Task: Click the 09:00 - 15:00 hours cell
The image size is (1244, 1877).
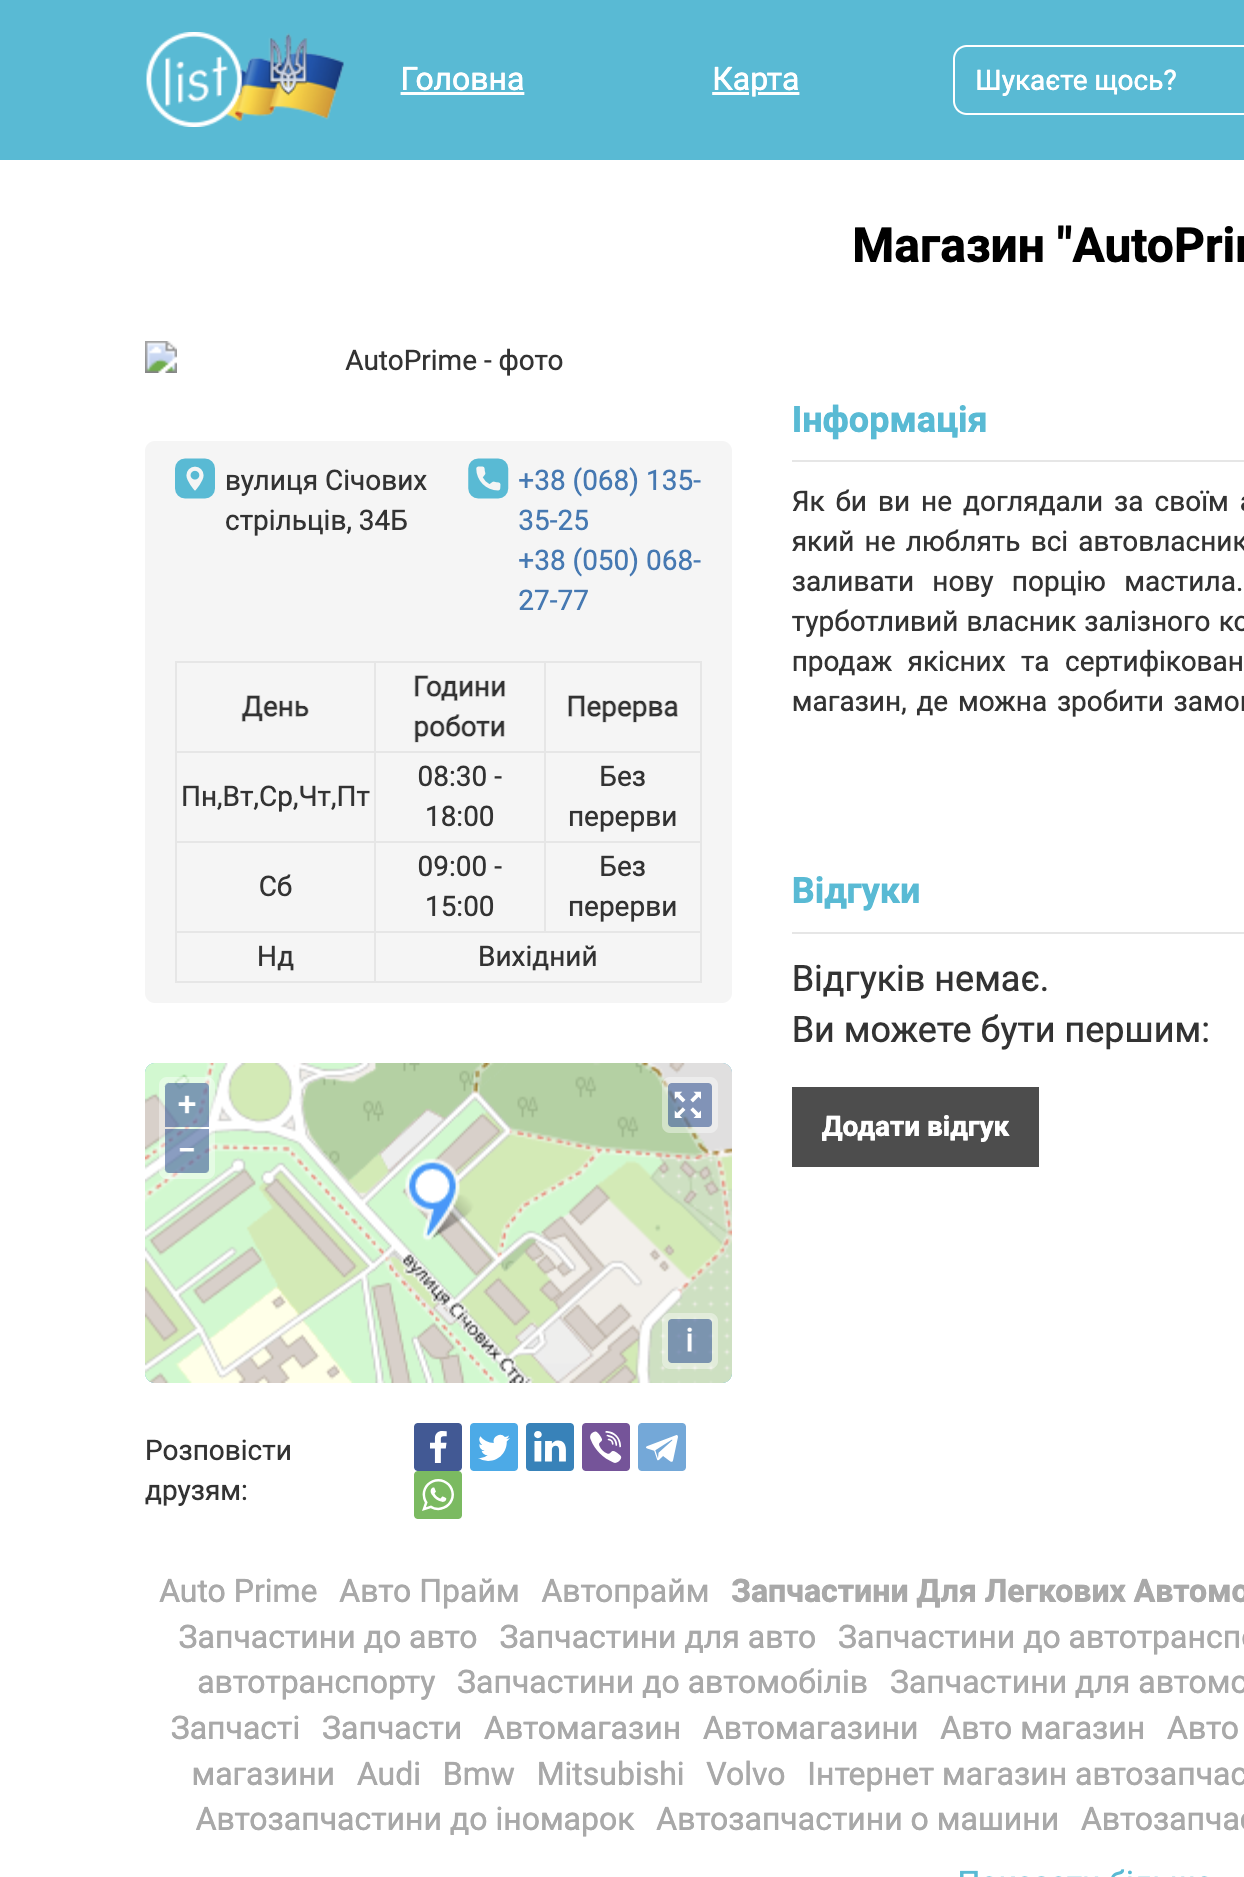Action: (x=460, y=887)
